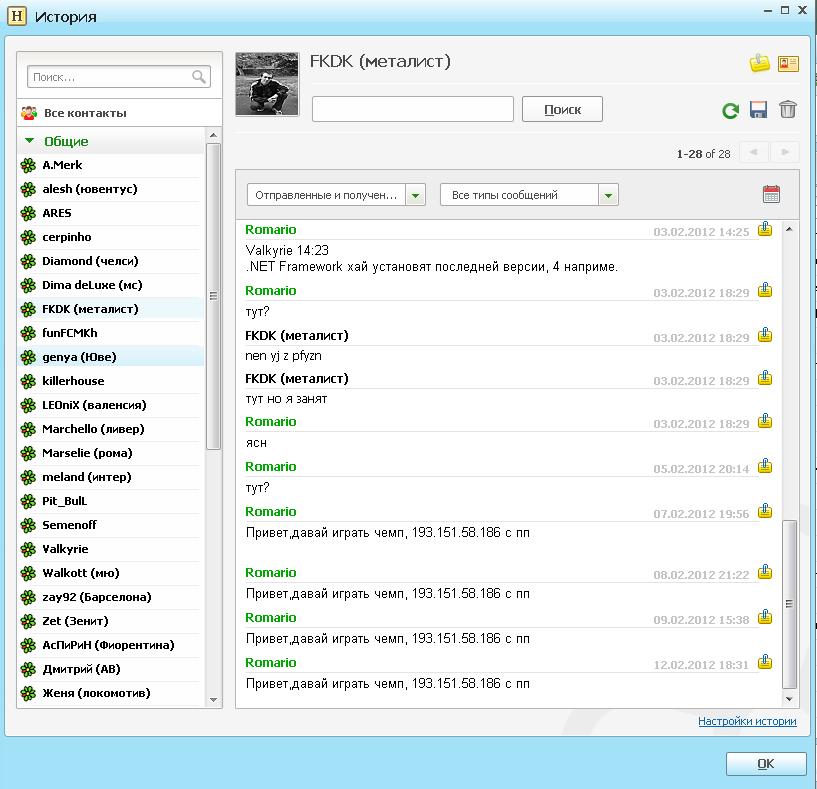Screen dimensions: 817x789
Task: Delete history with the trash bin icon
Action: pyautogui.click(x=788, y=109)
